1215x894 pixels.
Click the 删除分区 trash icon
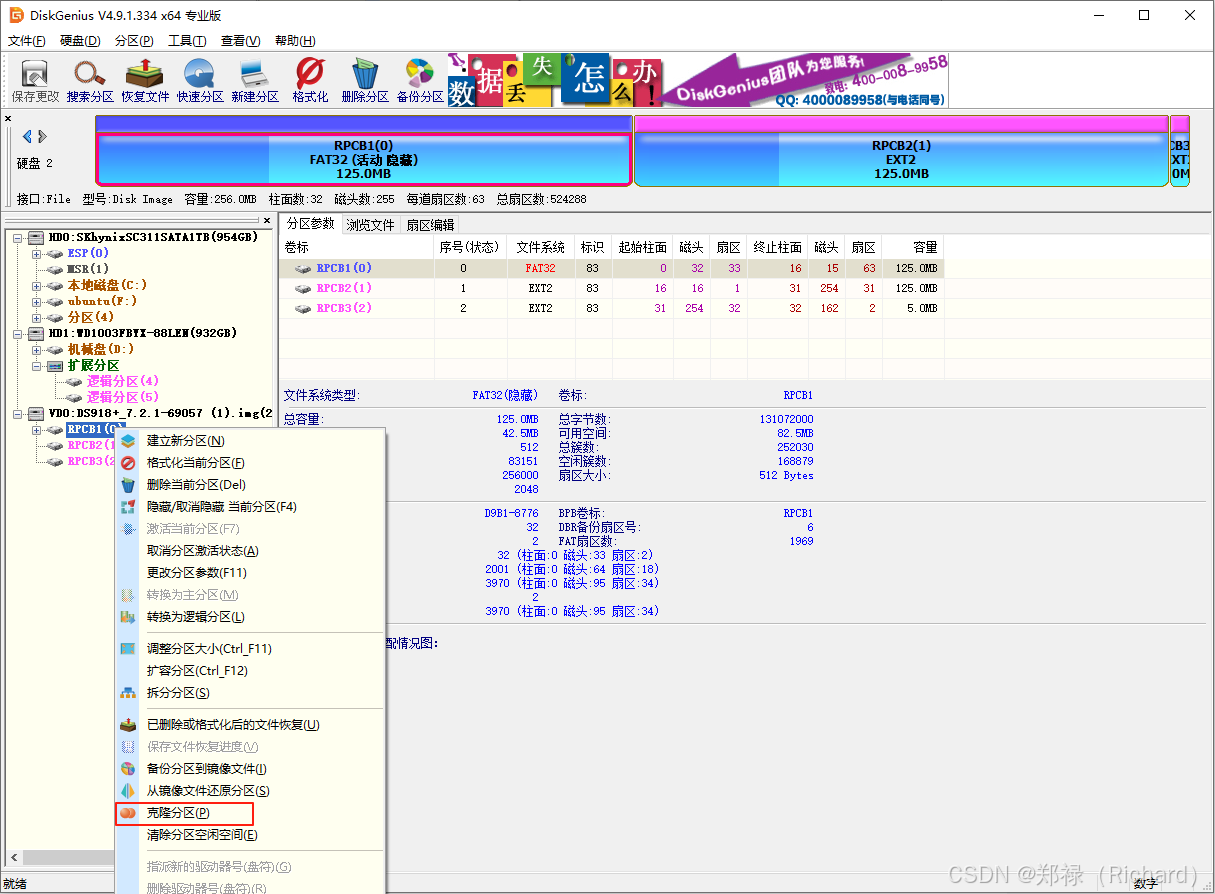[365, 80]
